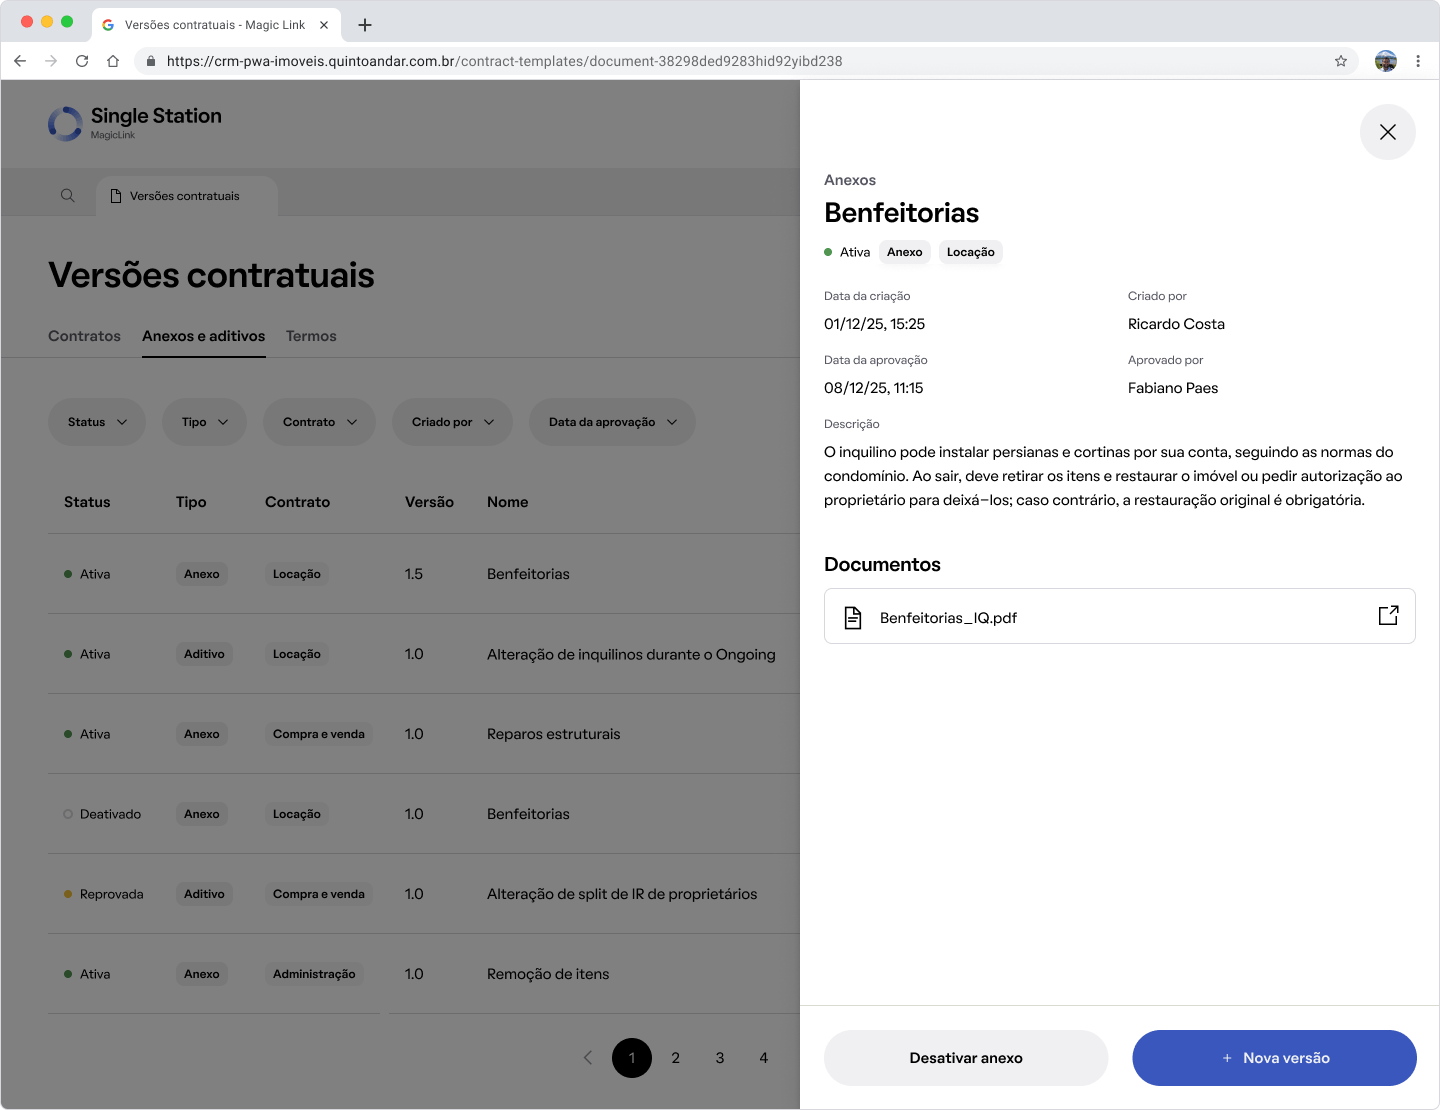
Task: Open the Benfeitorias_IQ.pdf external link icon
Action: tap(1388, 616)
